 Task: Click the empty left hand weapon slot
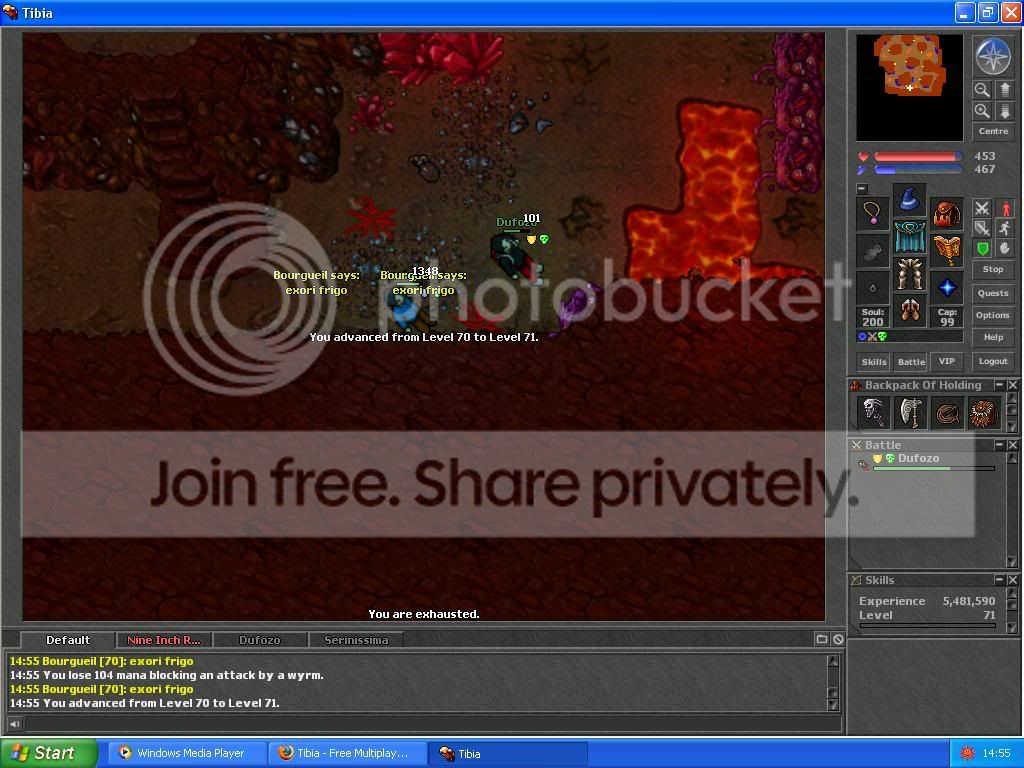pos(873,251)
